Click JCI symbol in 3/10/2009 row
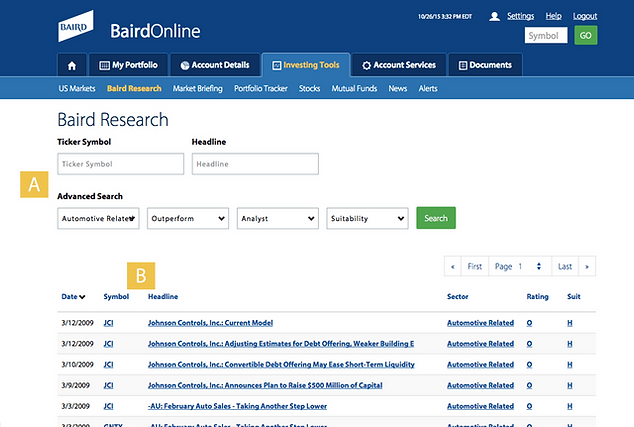The width and height of the screenshot is (634, 427). 108,365
